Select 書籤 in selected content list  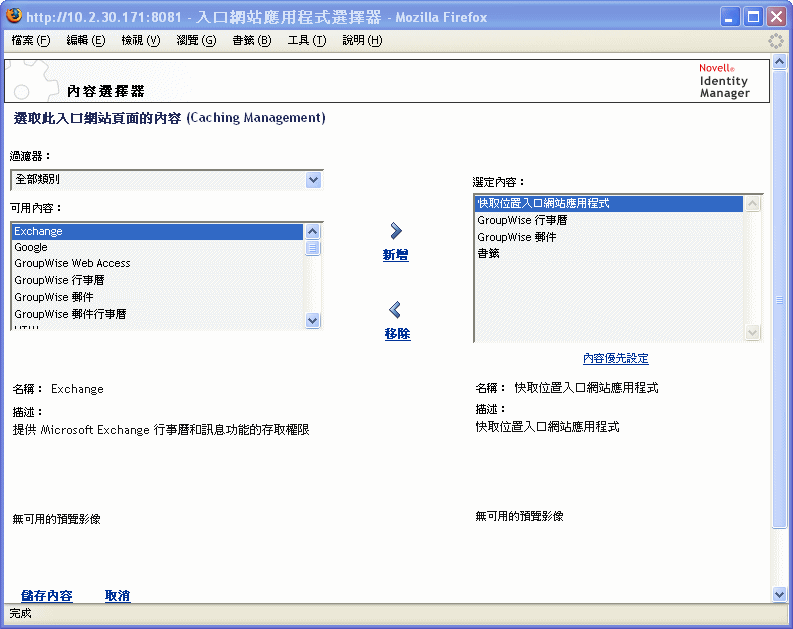click(x=609, y=253)
